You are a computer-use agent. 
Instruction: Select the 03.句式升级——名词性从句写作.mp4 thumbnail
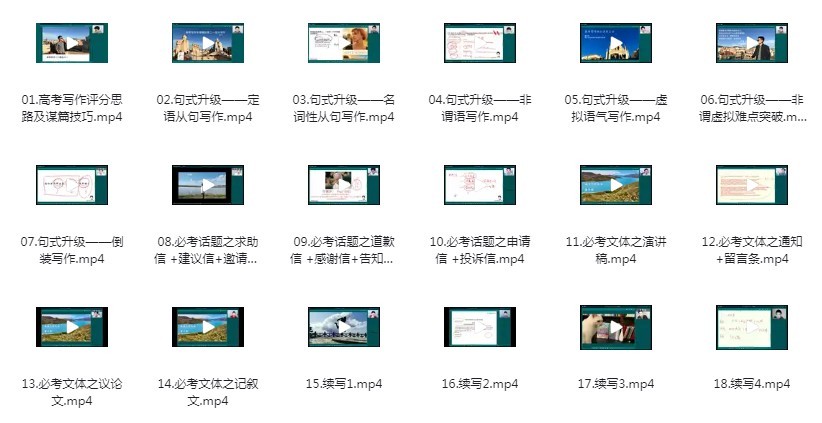[344, 43]
